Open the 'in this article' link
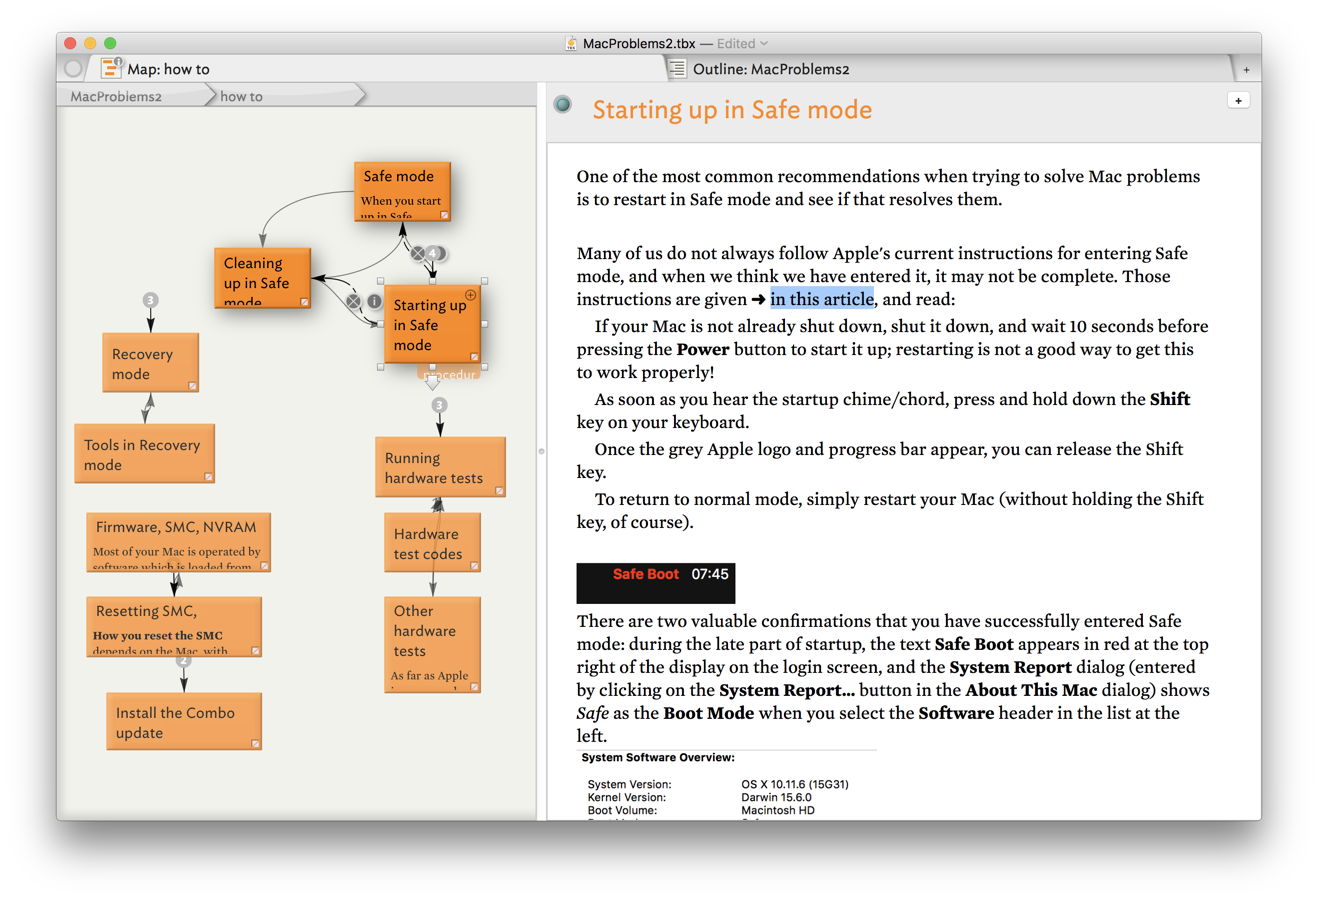The image size is (1318, 901). (x=821, y=299)
